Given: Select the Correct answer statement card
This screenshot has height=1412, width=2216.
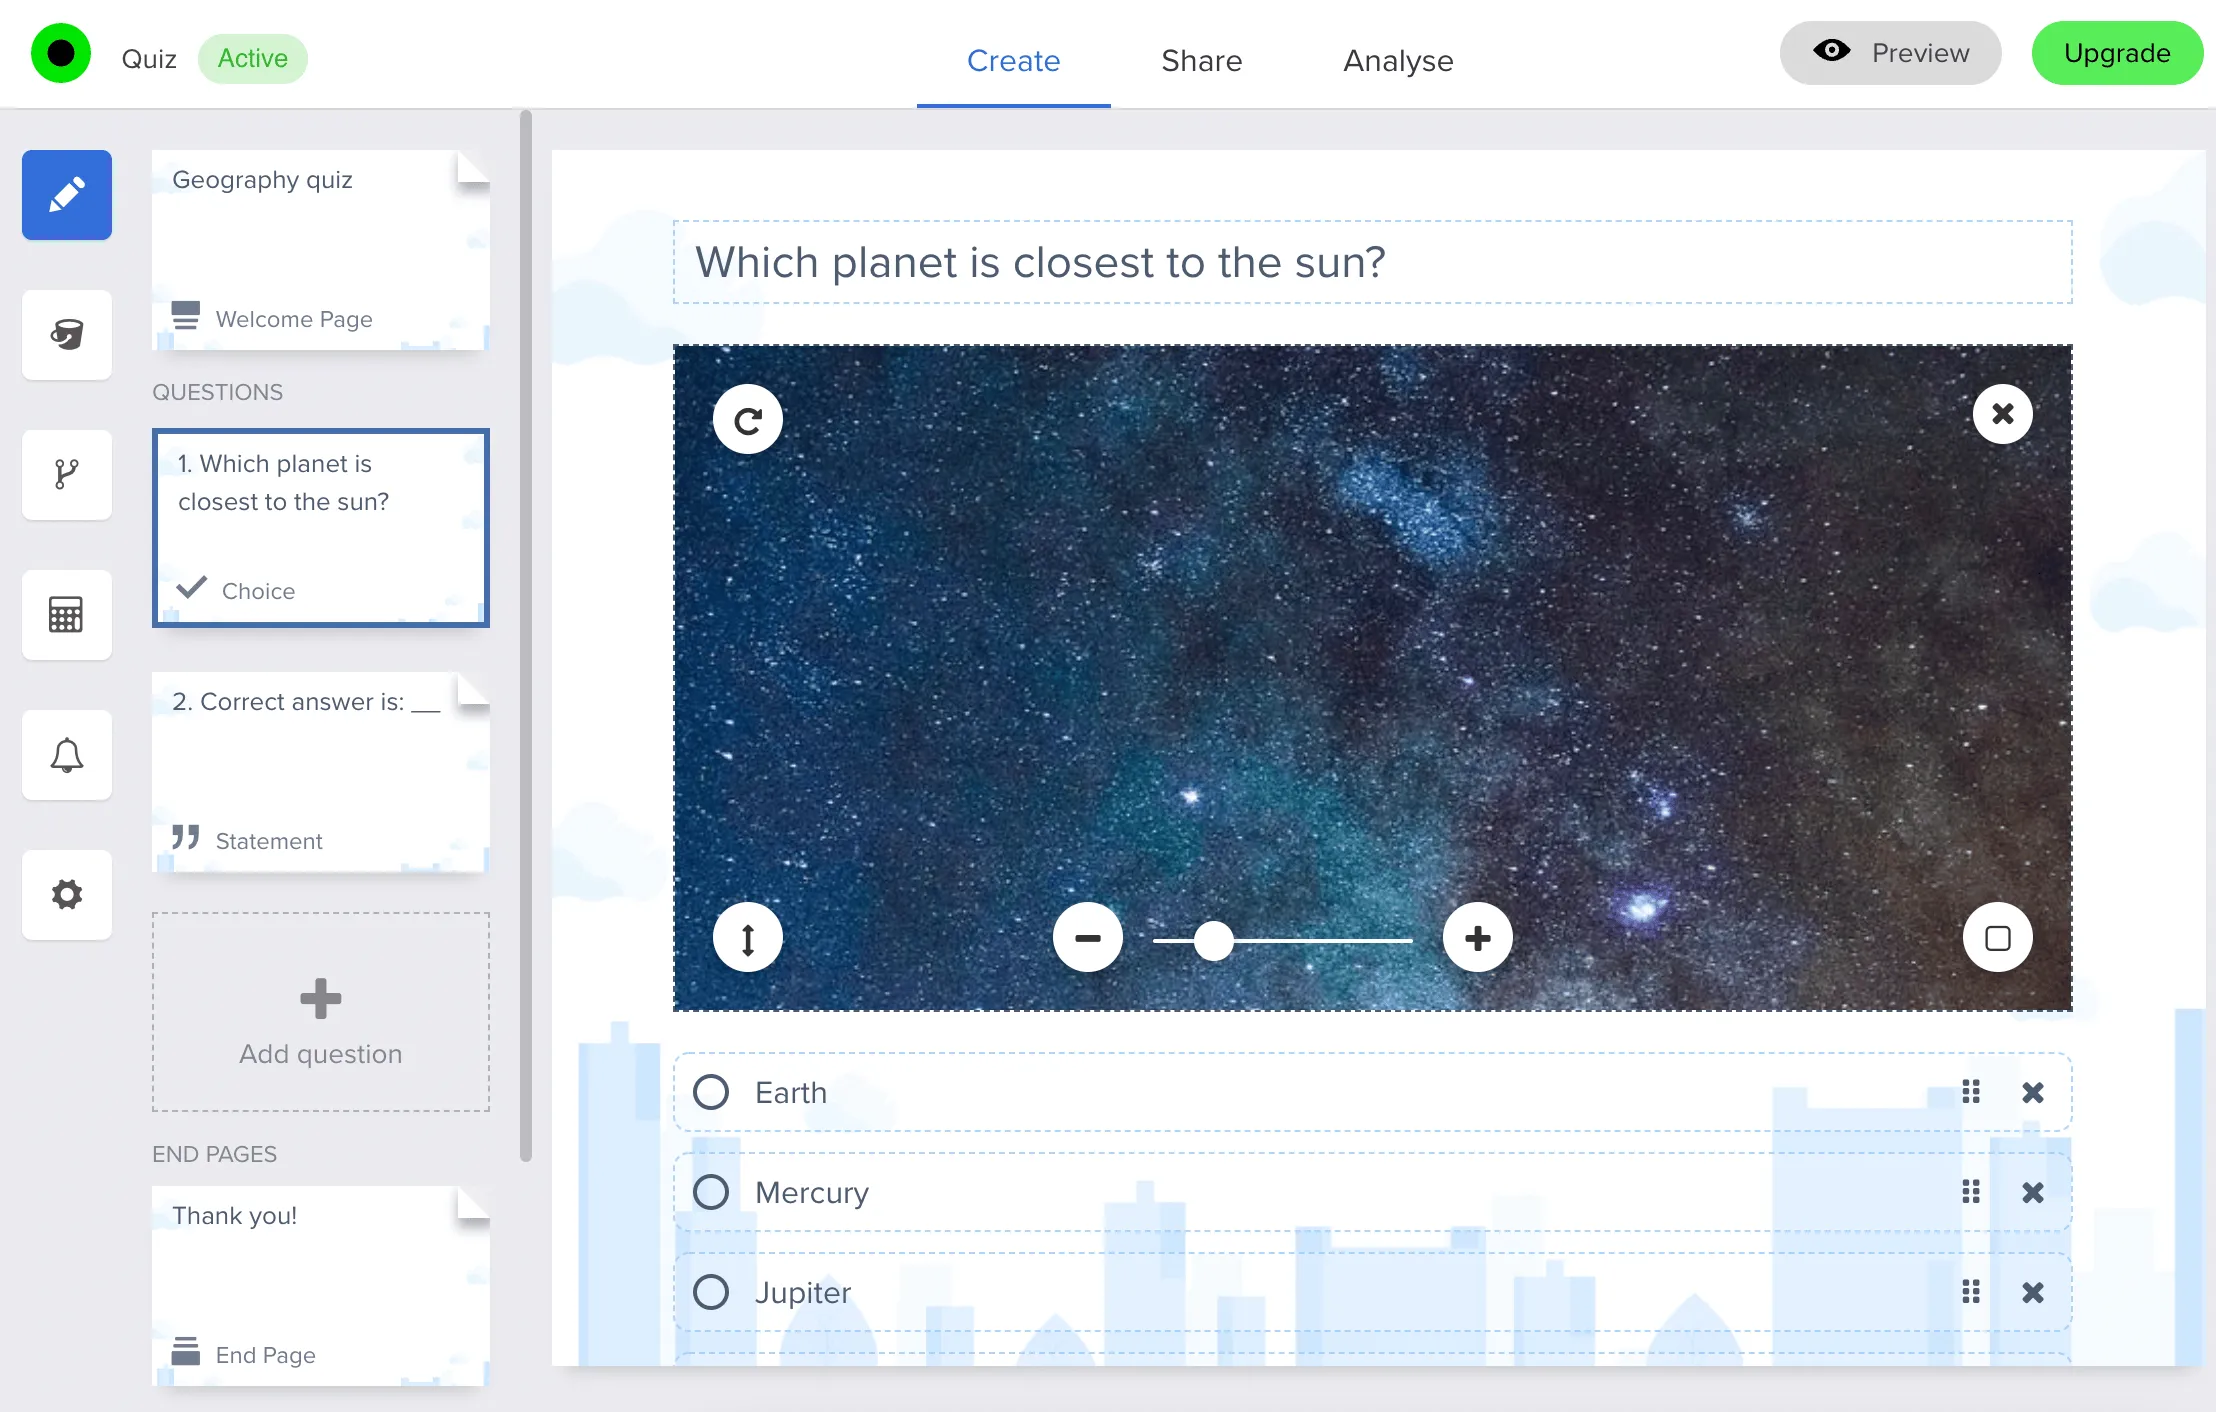Looking at the screenshot, I should [x=320, y=772].
